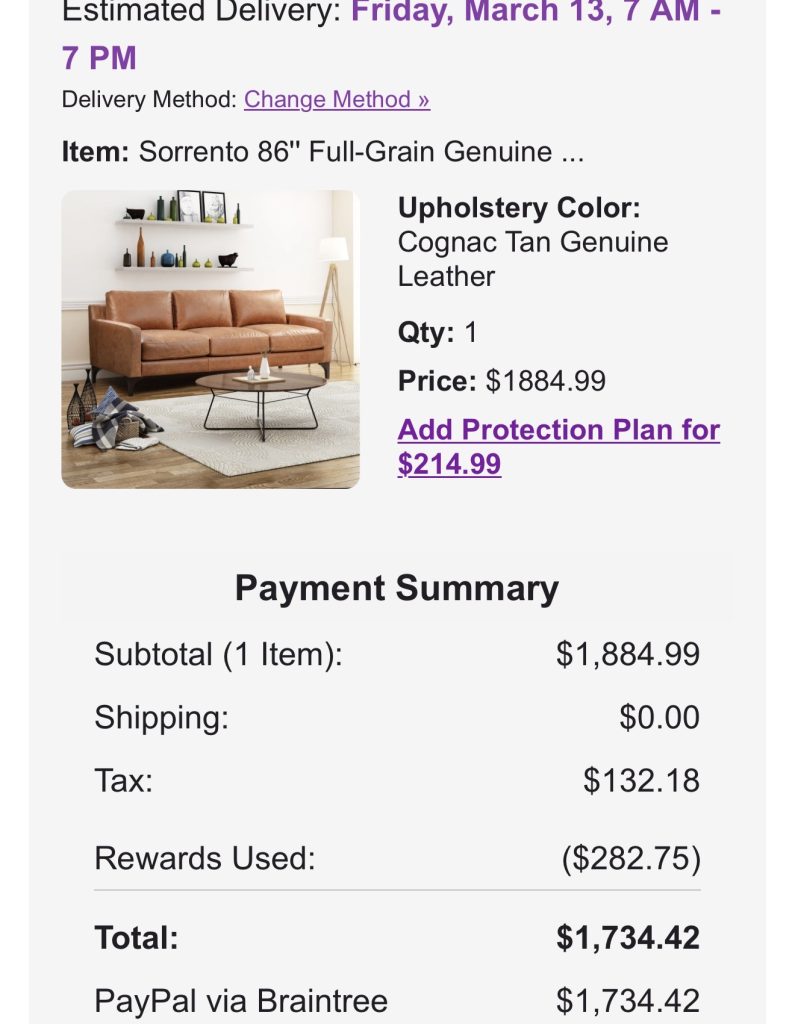The width and height of the screenshot is (795, 1024).
Task: Select the Cognac Tan Genuine Leather text
Action: [532, 259]
